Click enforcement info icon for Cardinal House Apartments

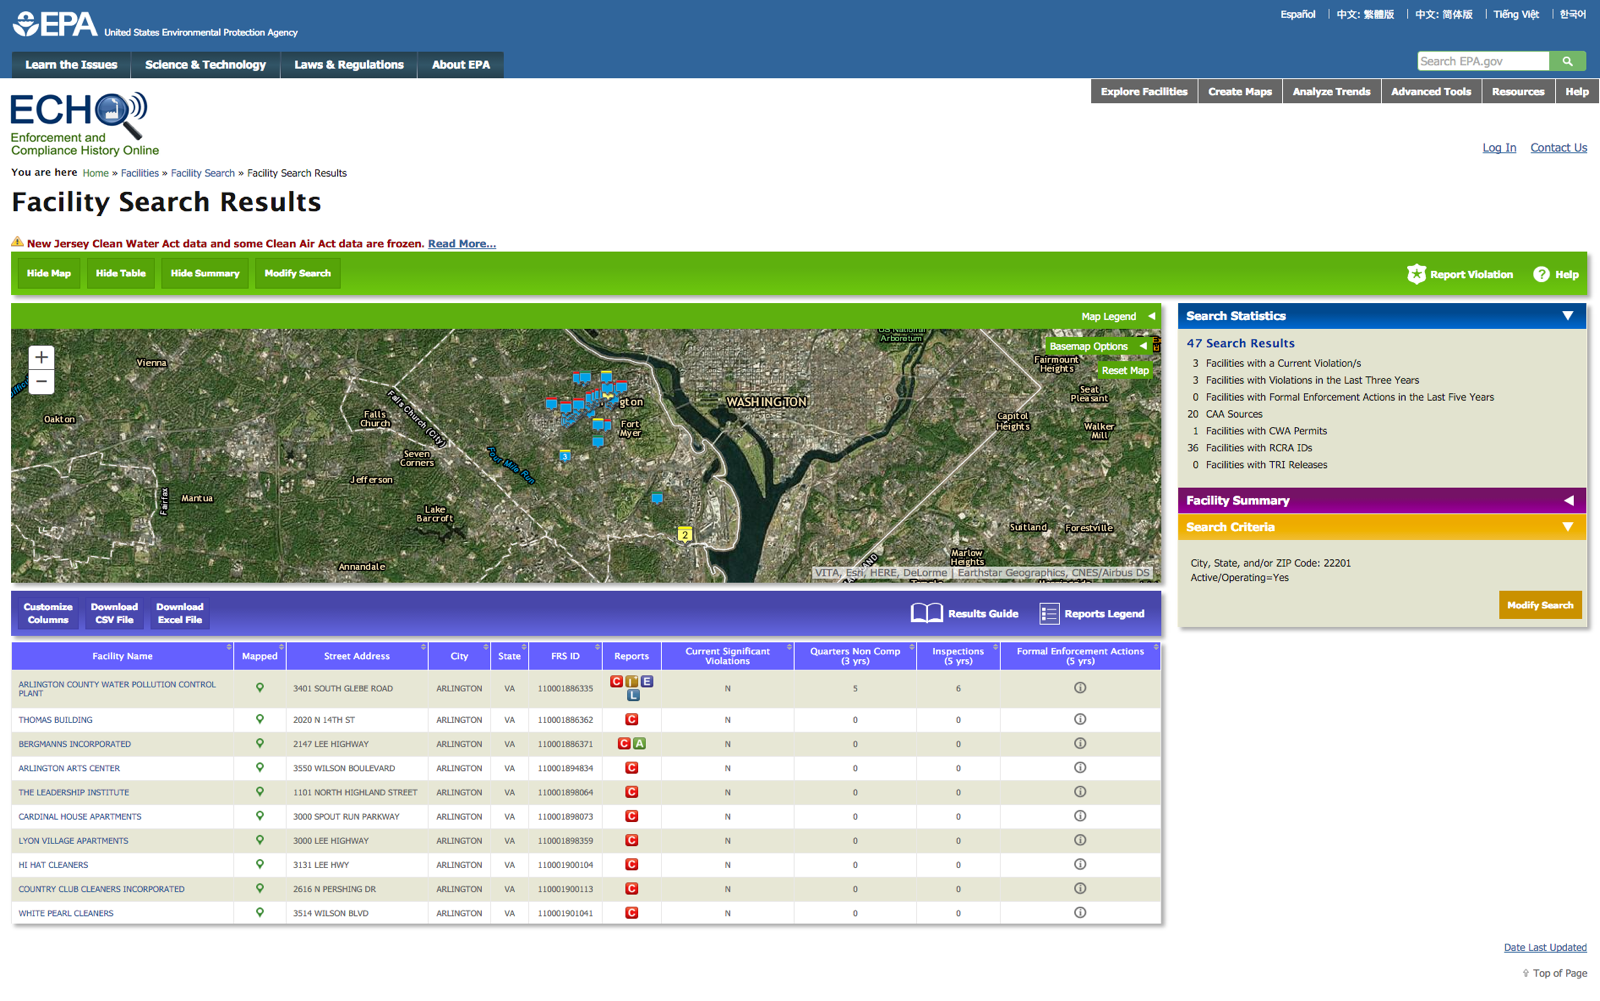point(1080,816)
